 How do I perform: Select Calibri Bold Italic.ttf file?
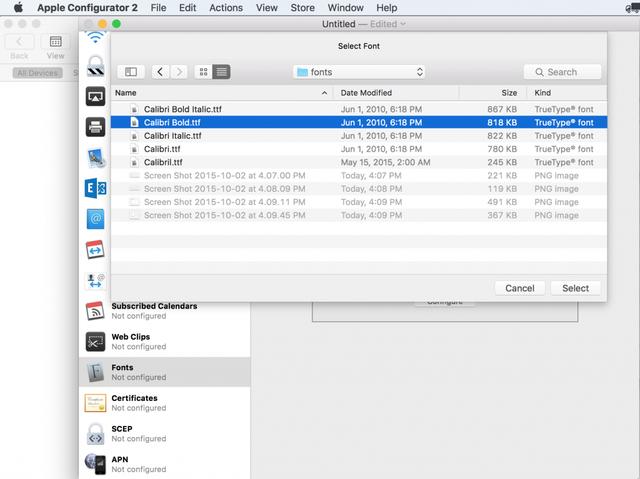coord(359,109)
